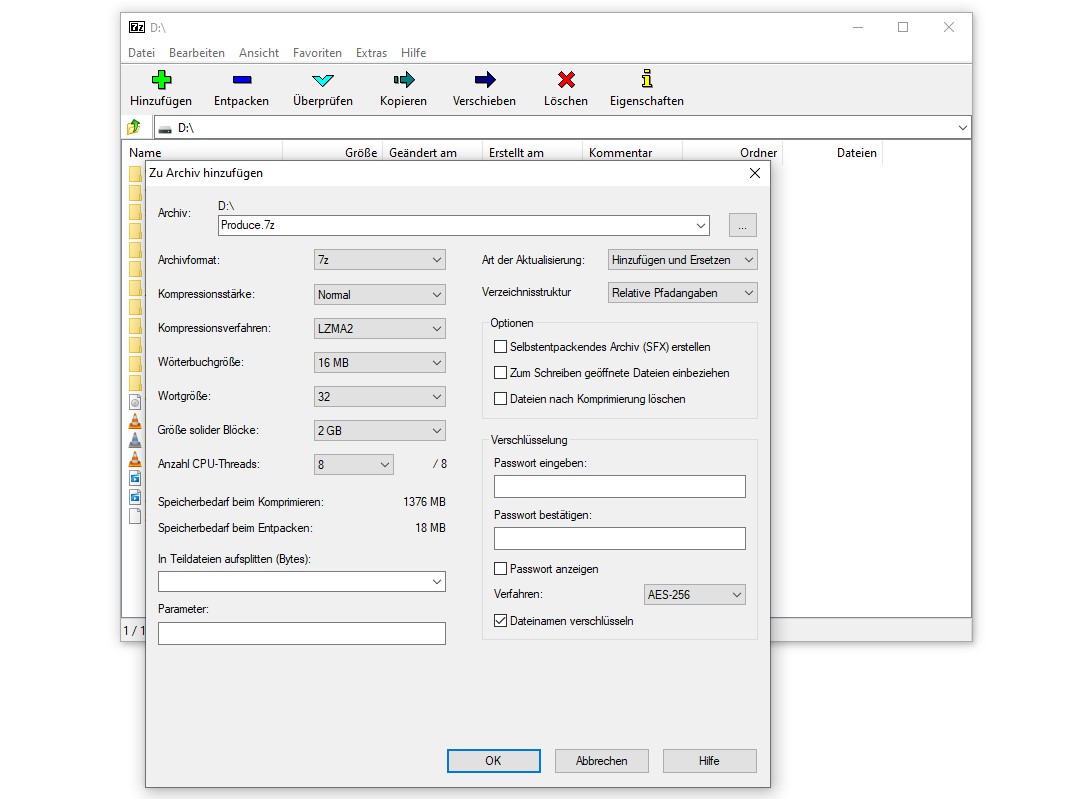Click the Überprüfen checkmark icon
Image resolution: width=1065 pixels, height=799 pixels.
323,80
